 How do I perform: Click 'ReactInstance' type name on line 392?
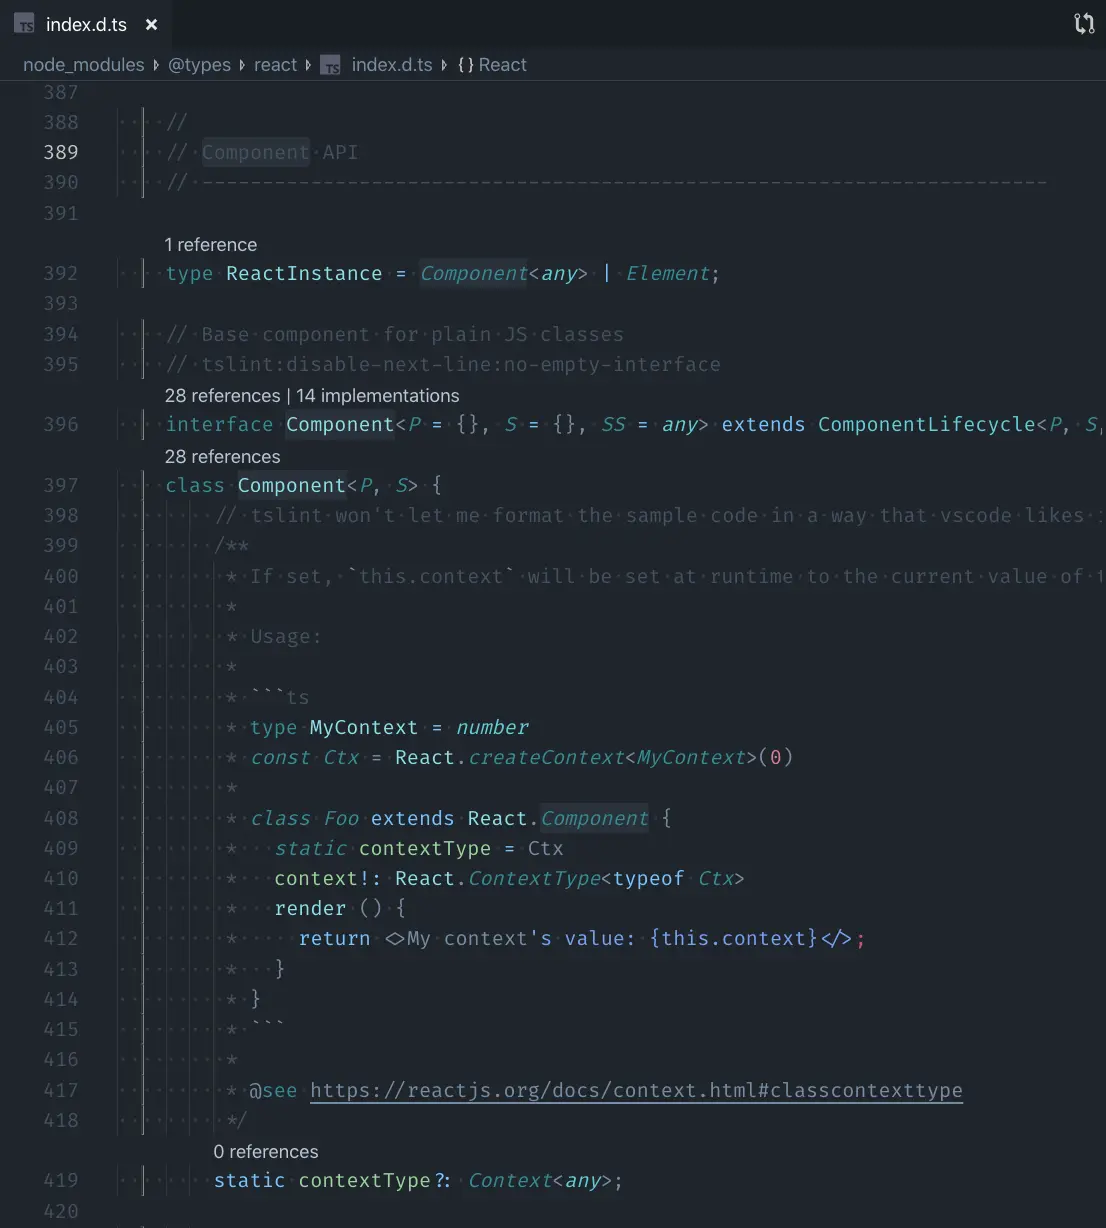(x=304, y=274)
